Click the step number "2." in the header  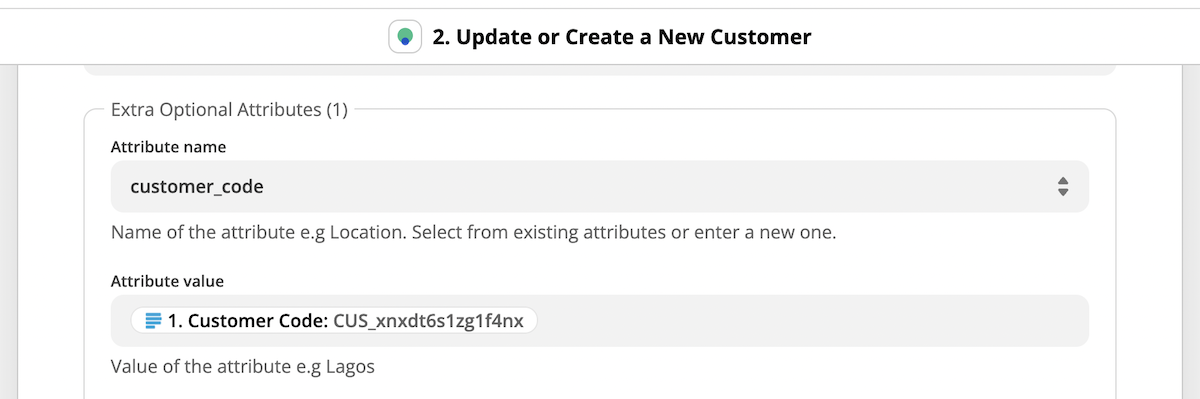pyautogui.click(x=441, y=38)
